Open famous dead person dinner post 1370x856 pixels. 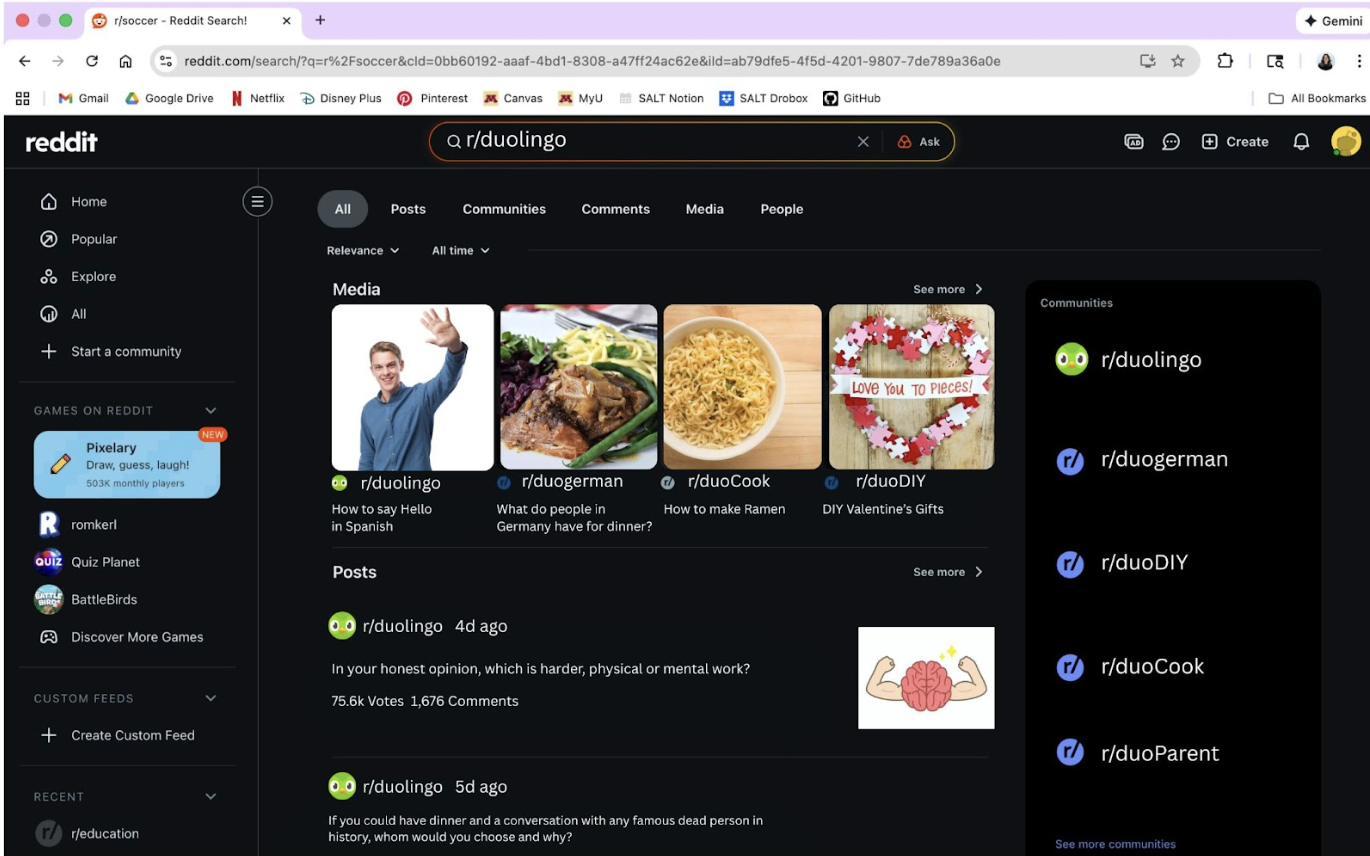coord(545,829)
